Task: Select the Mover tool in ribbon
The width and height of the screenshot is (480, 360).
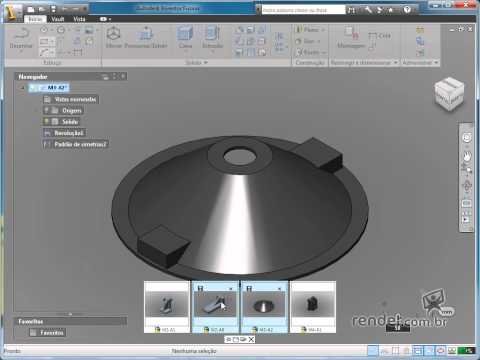Action: click(x=114, y=37)
